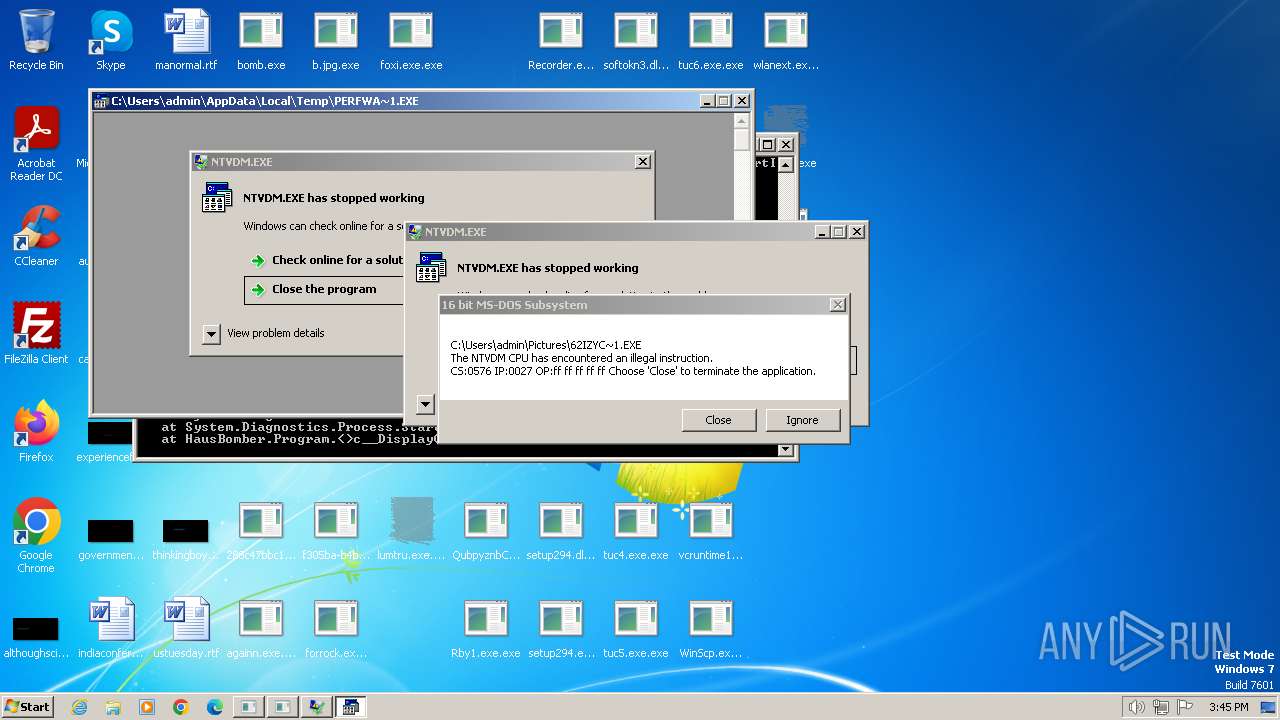
Task: Select the Rby1.exe.exe desktop file
Action: [486, 628]
